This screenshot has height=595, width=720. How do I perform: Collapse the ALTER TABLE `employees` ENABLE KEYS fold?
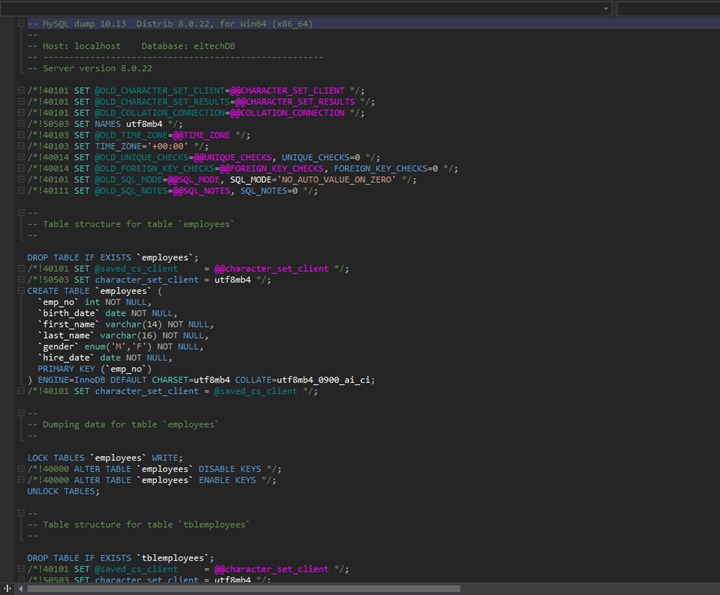click(21, 480)
